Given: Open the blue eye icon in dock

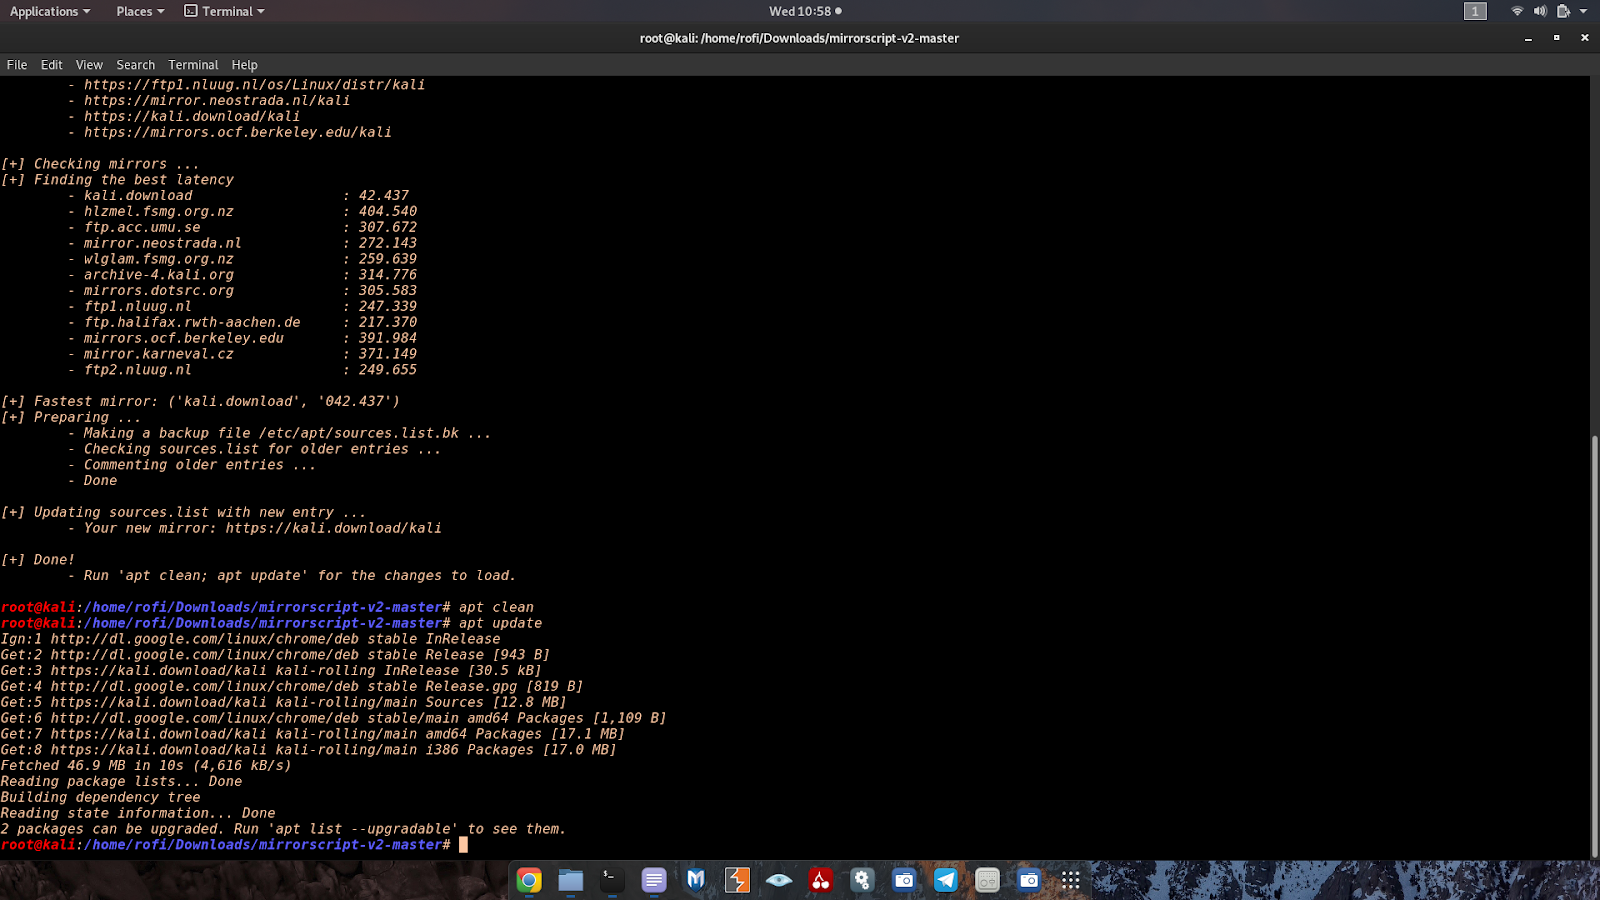Looking at the screenshot, I should click(779, 880).
